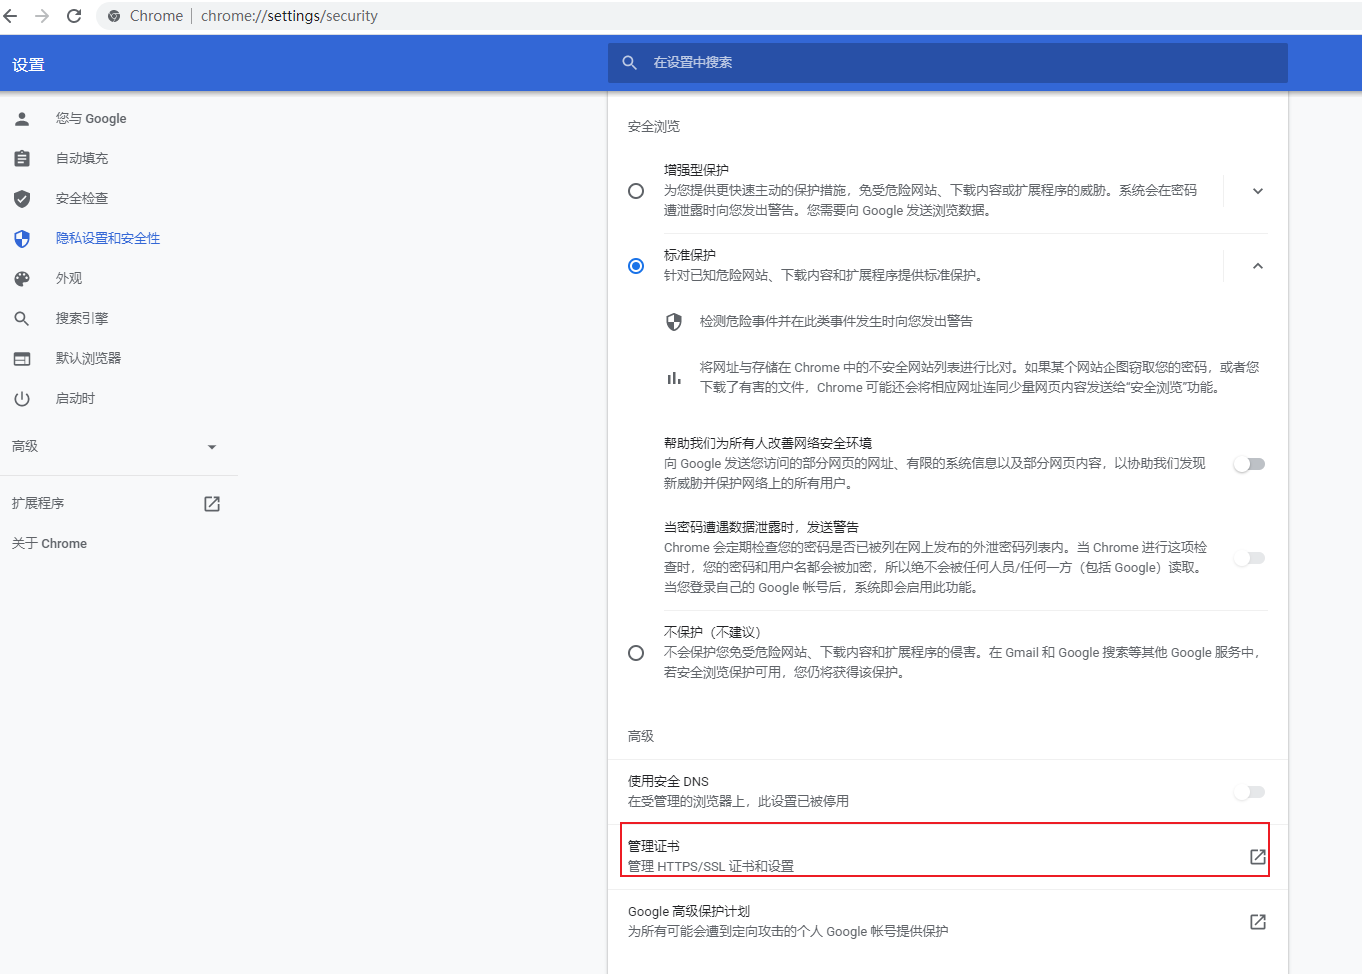Toggle 帮助我们为所有人改善网络安全环境 switch
Screen dimensions: 1362x974
coord(1249,464)
